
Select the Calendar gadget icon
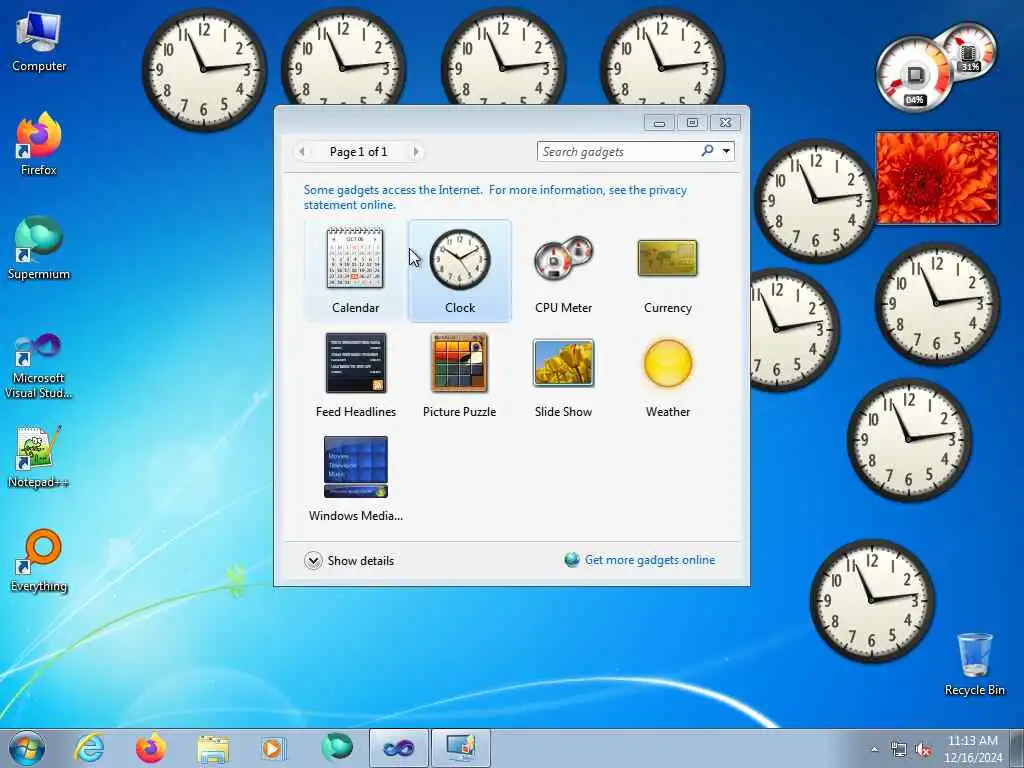(355, 259)
